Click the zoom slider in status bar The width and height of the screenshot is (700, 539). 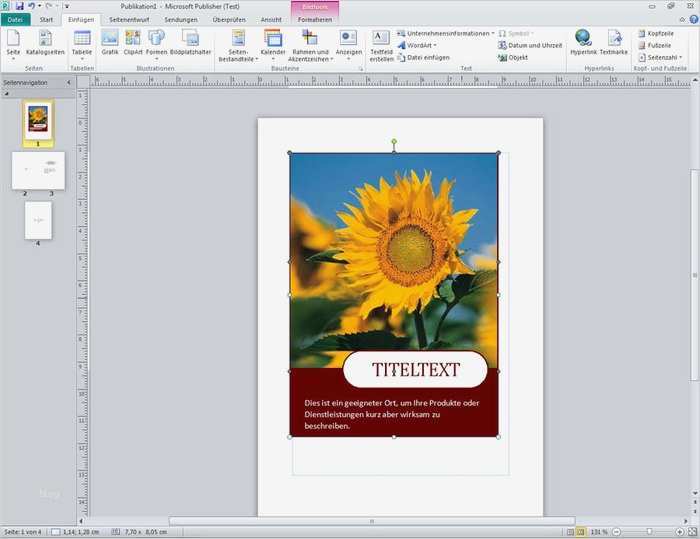(x=650, y=531)
